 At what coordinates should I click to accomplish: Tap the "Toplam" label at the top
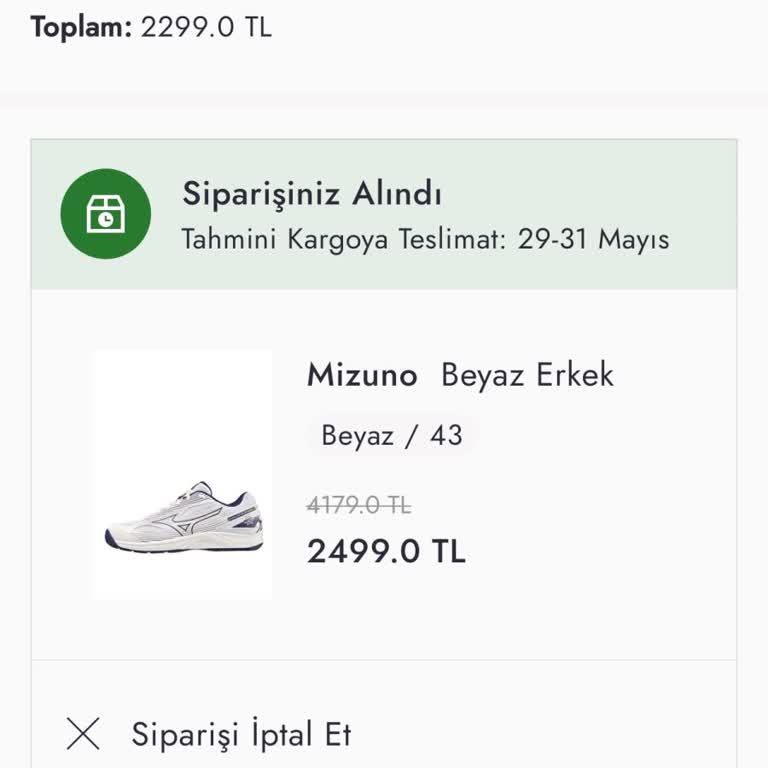click(x=81, y=27)
